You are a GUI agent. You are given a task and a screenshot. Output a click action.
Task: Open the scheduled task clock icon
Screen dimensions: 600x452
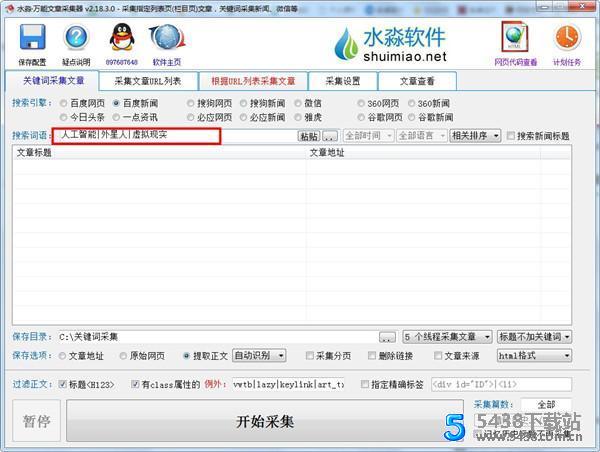coord(567,38)
